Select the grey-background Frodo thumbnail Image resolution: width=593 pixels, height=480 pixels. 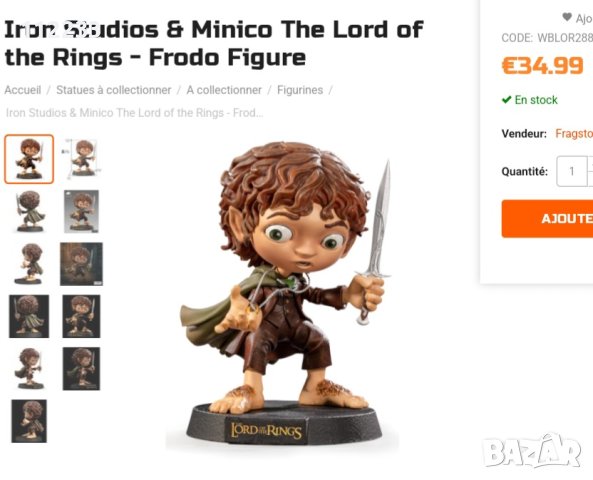pyautogui.click(x=82, y=211)
